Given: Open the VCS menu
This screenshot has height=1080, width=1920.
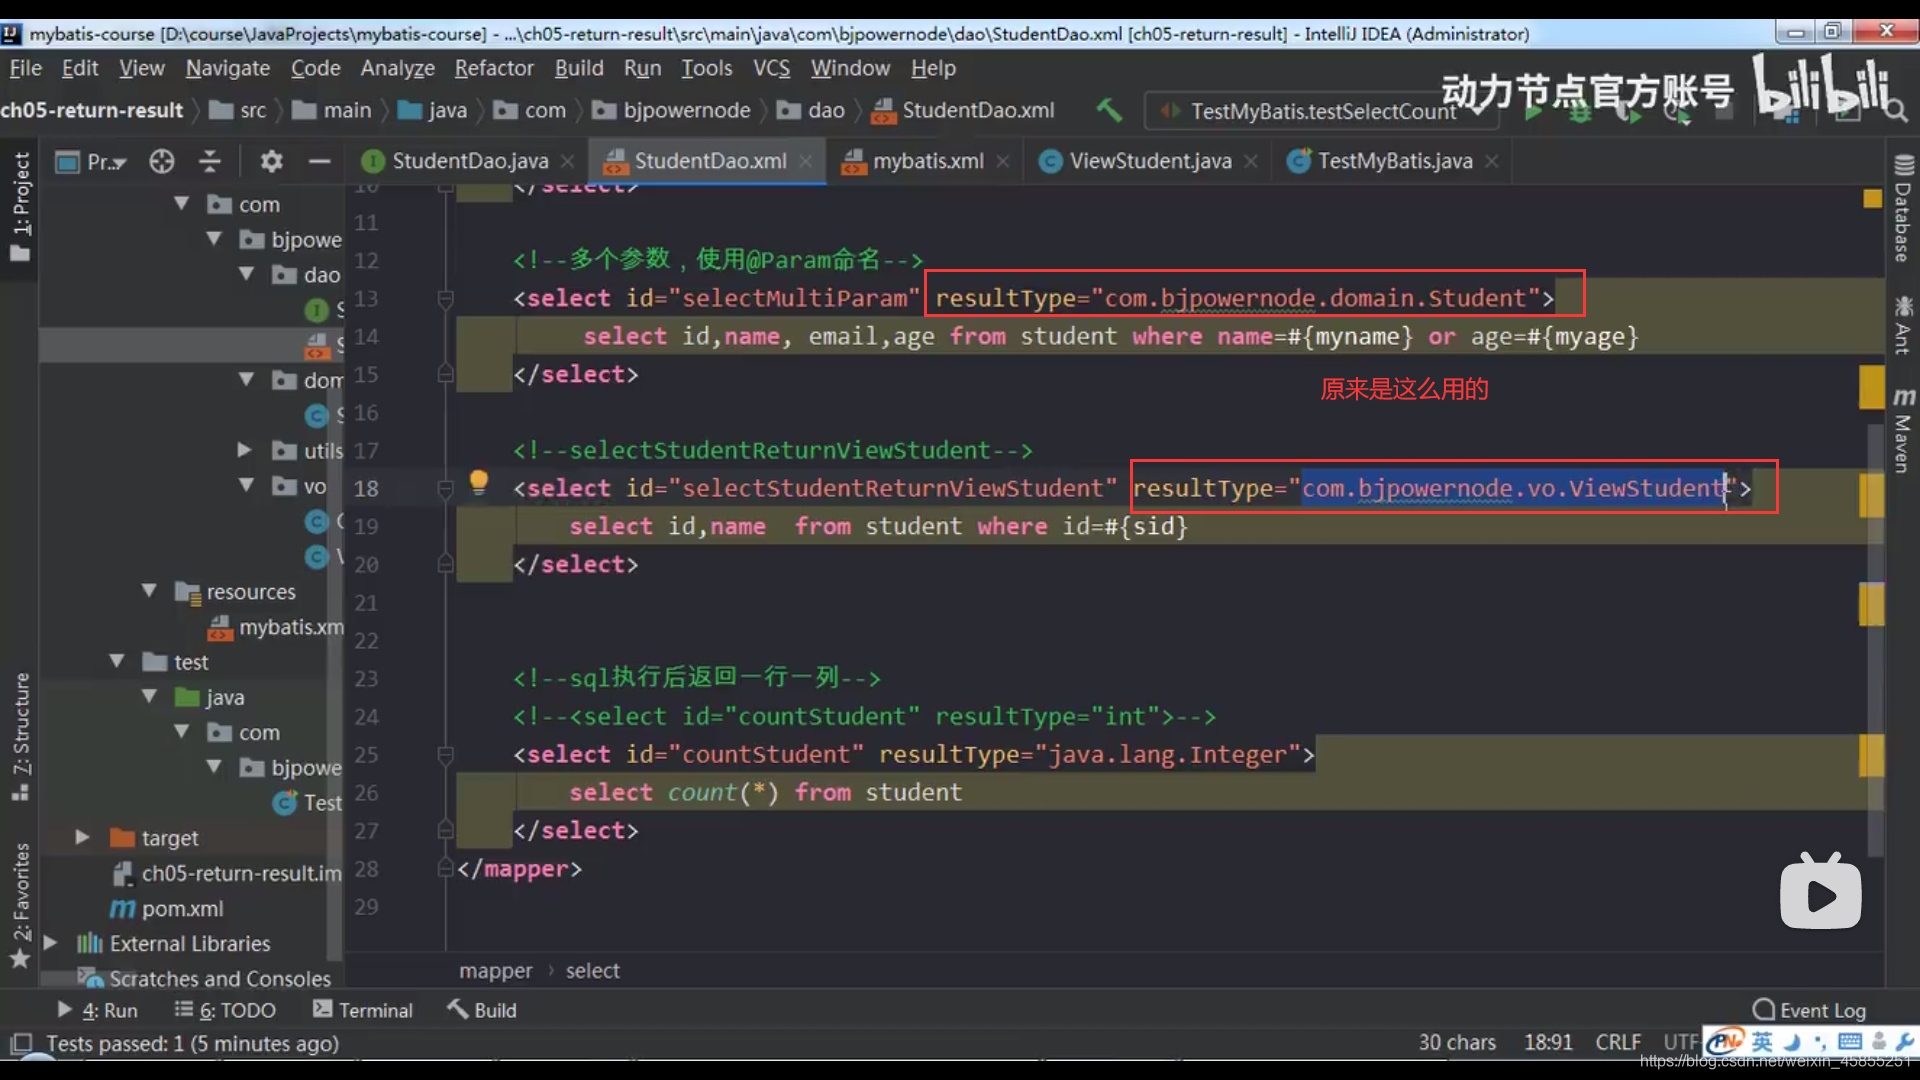Looking at the screenshot, I should (771, 68).
